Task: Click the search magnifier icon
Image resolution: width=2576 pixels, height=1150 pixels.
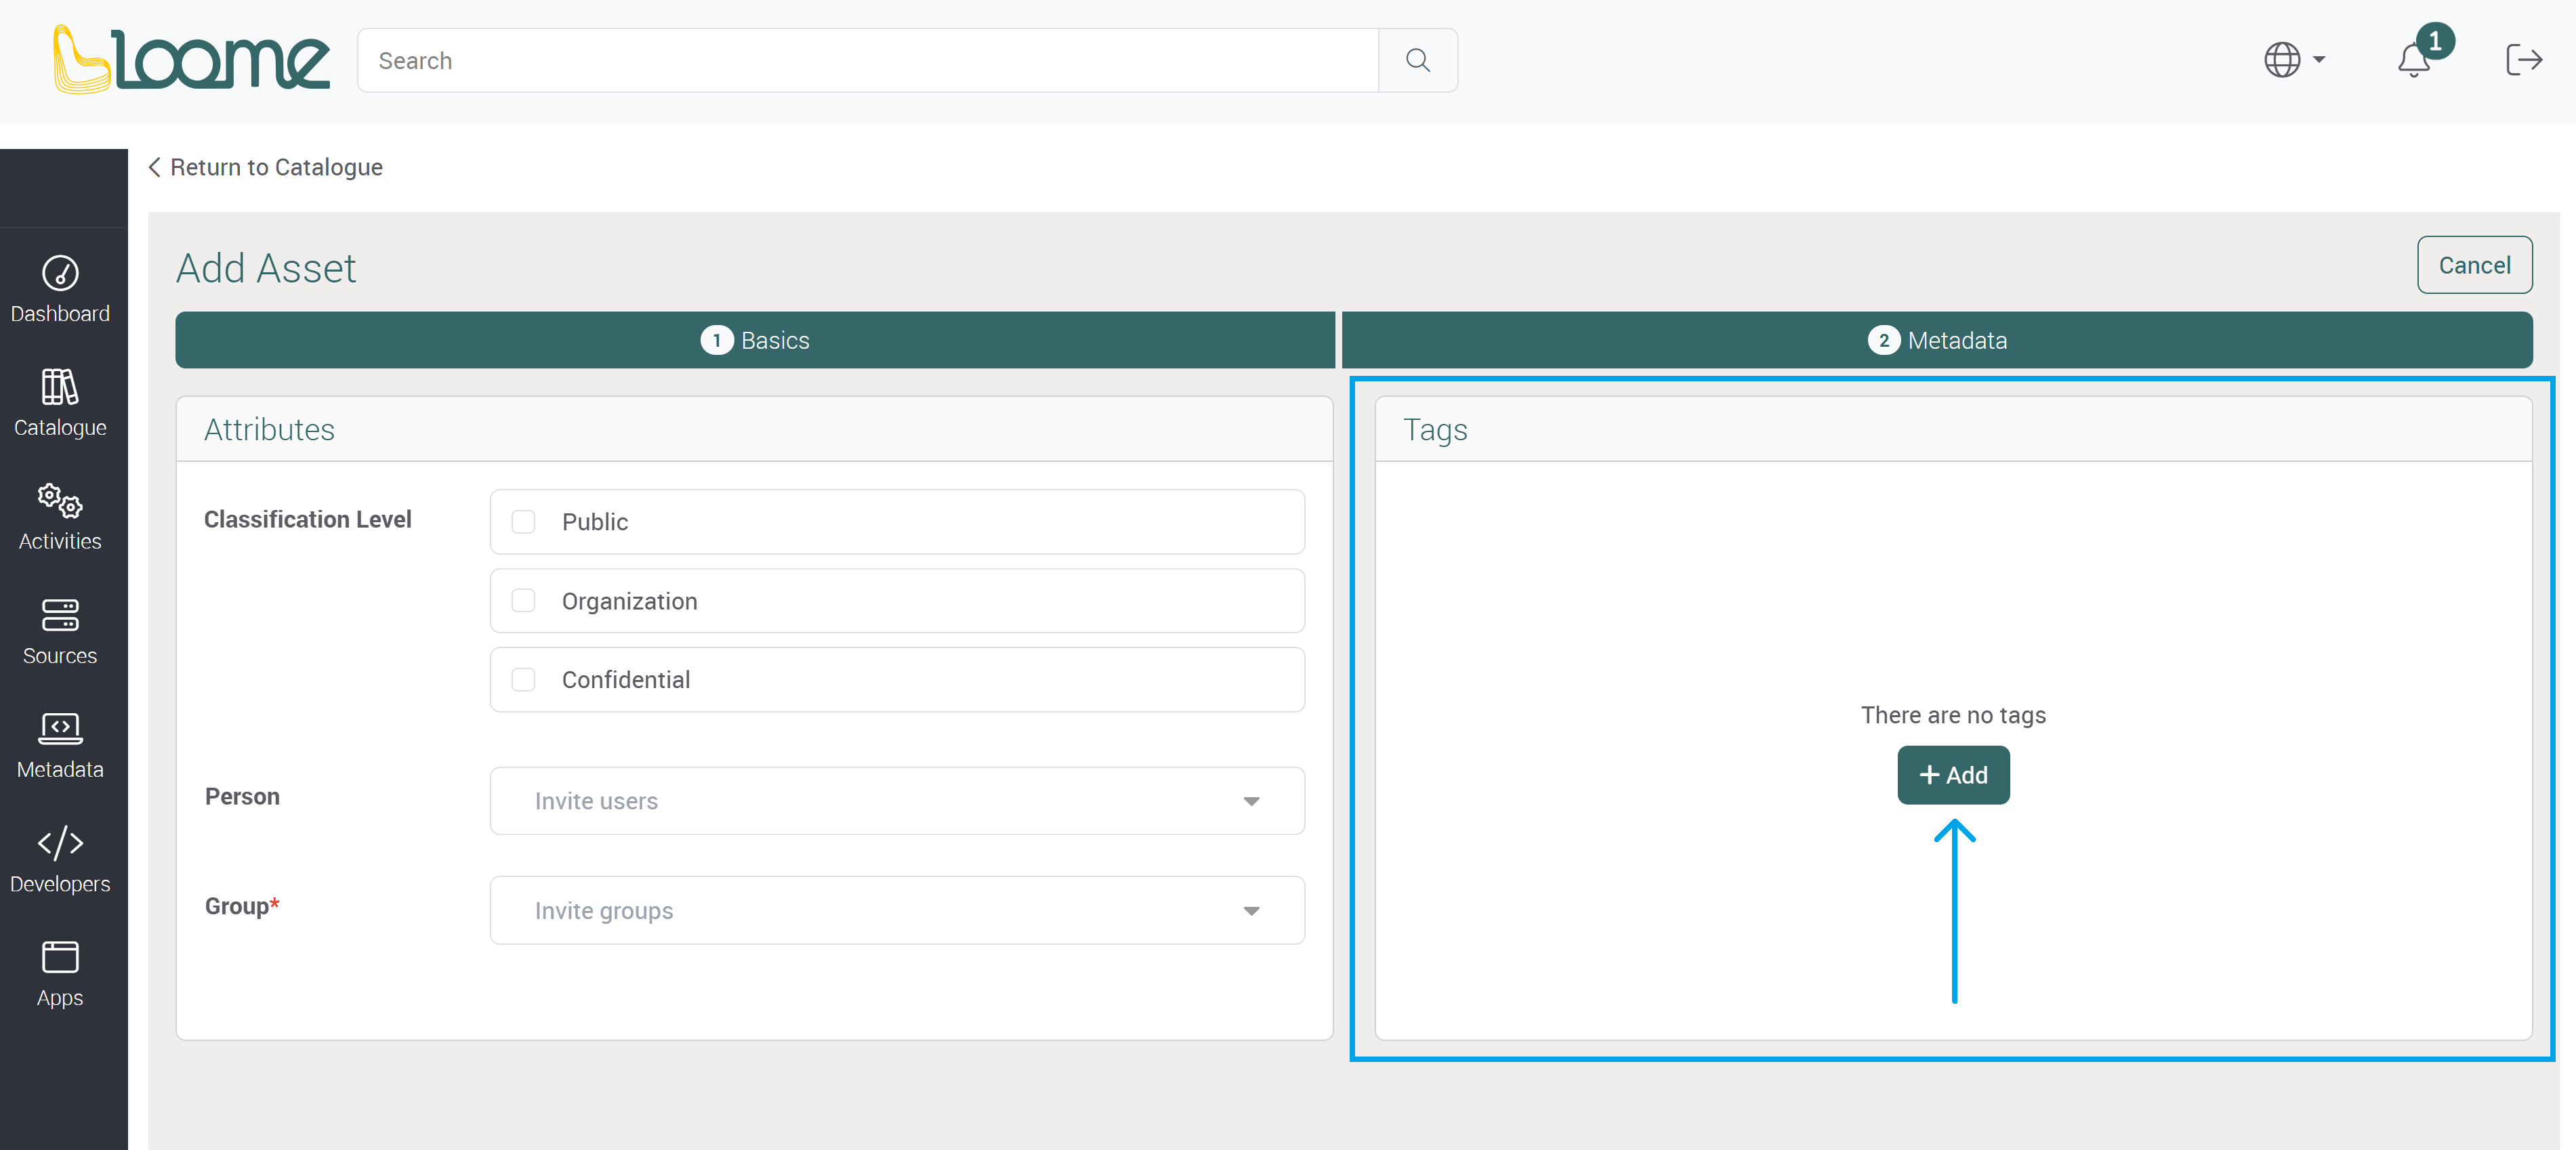Action: tap(1417, 60)
